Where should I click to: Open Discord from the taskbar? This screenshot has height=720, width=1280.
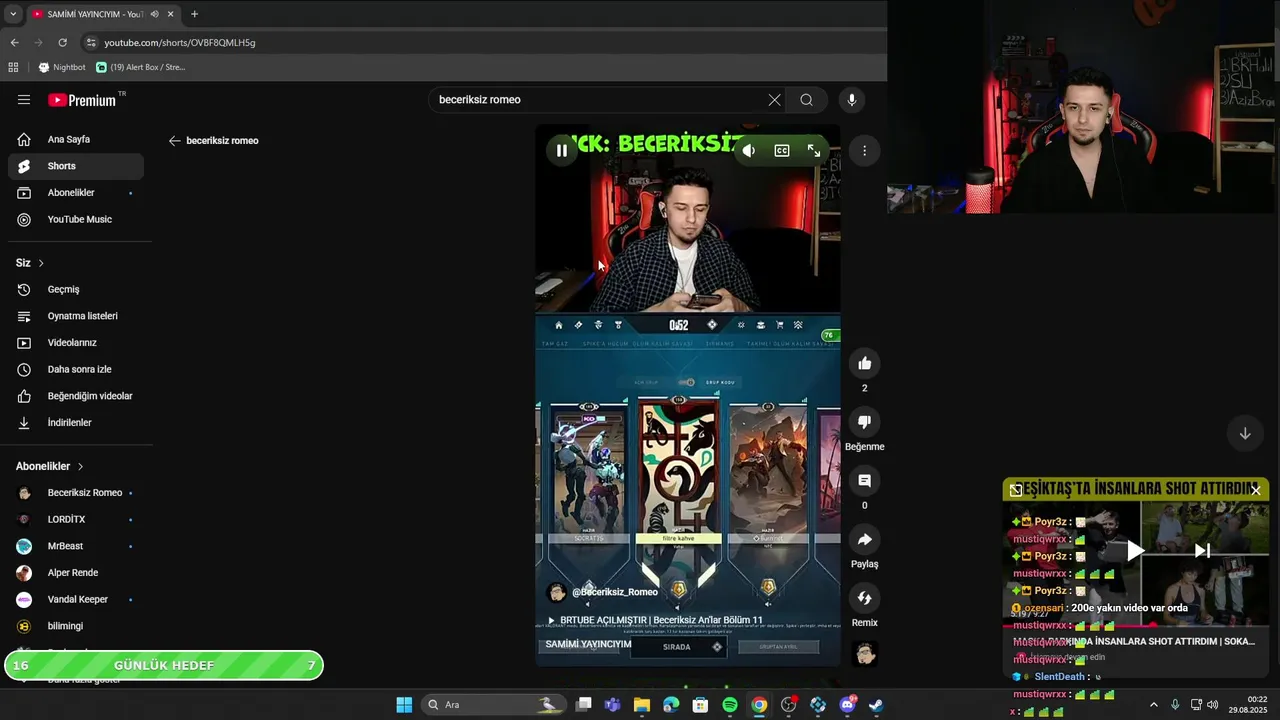pyautogui.click(x=847, y=705)
